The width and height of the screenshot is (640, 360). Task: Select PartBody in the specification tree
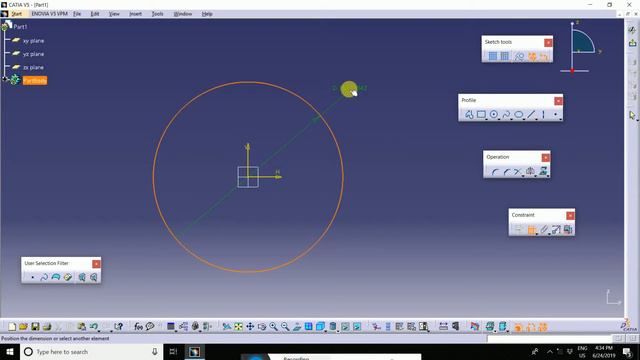[35, 81]
